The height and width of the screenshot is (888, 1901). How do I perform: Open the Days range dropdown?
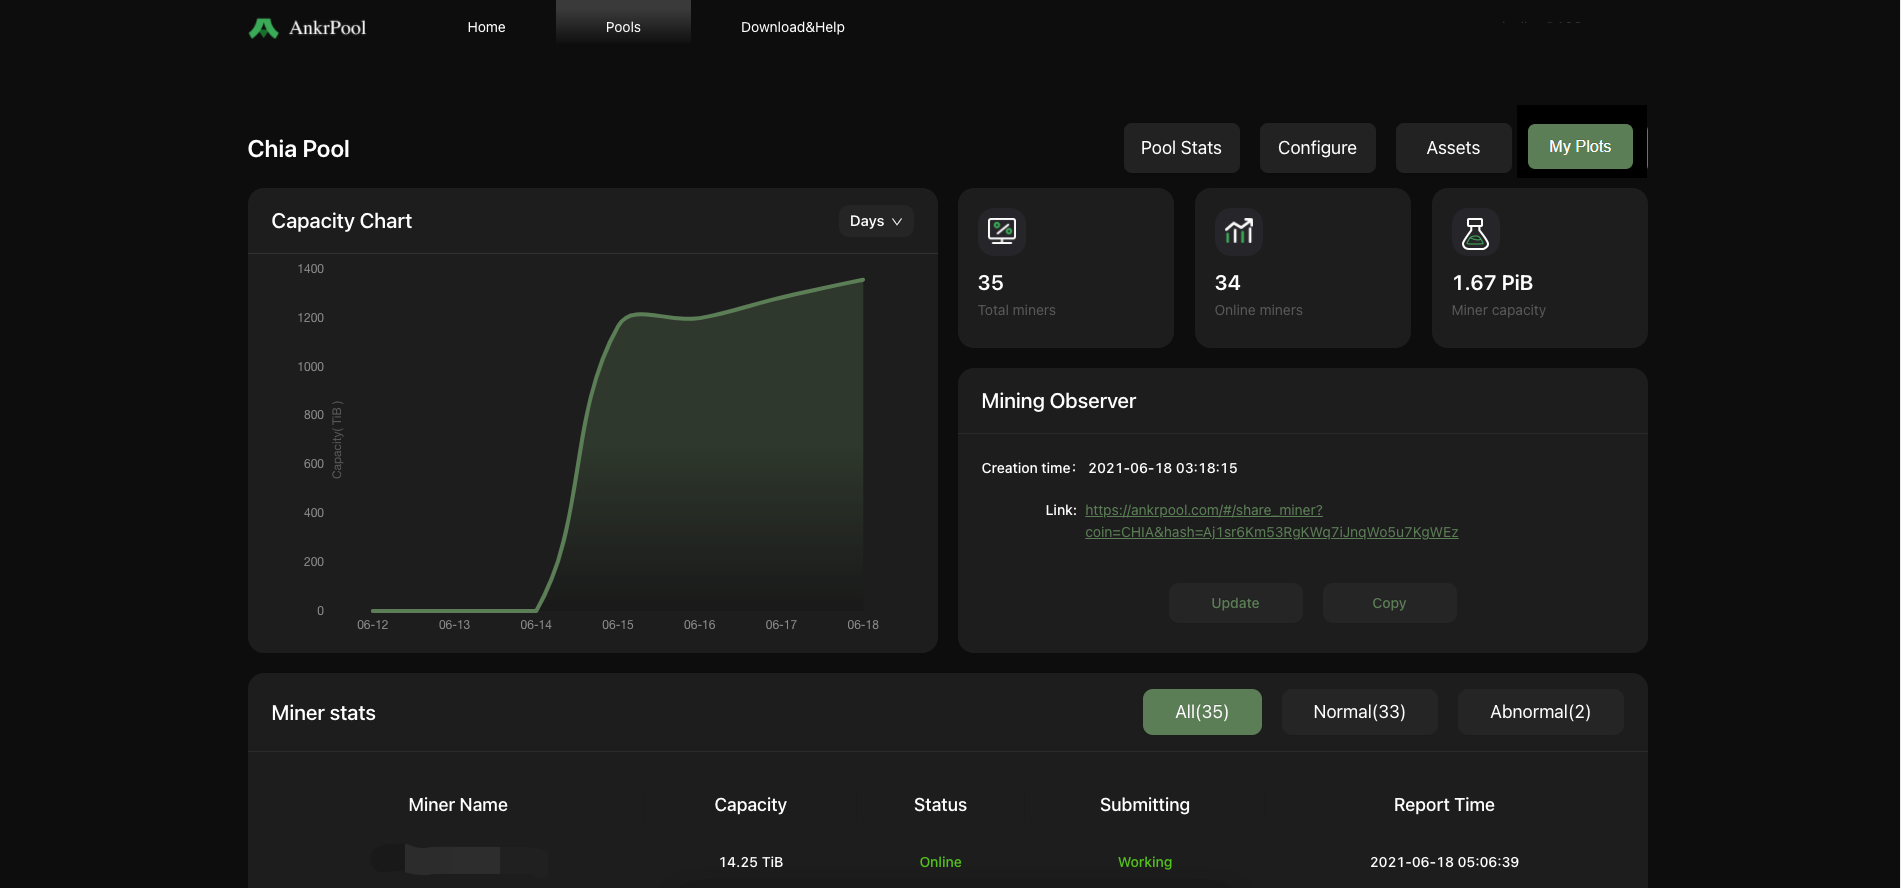(876, 221)
